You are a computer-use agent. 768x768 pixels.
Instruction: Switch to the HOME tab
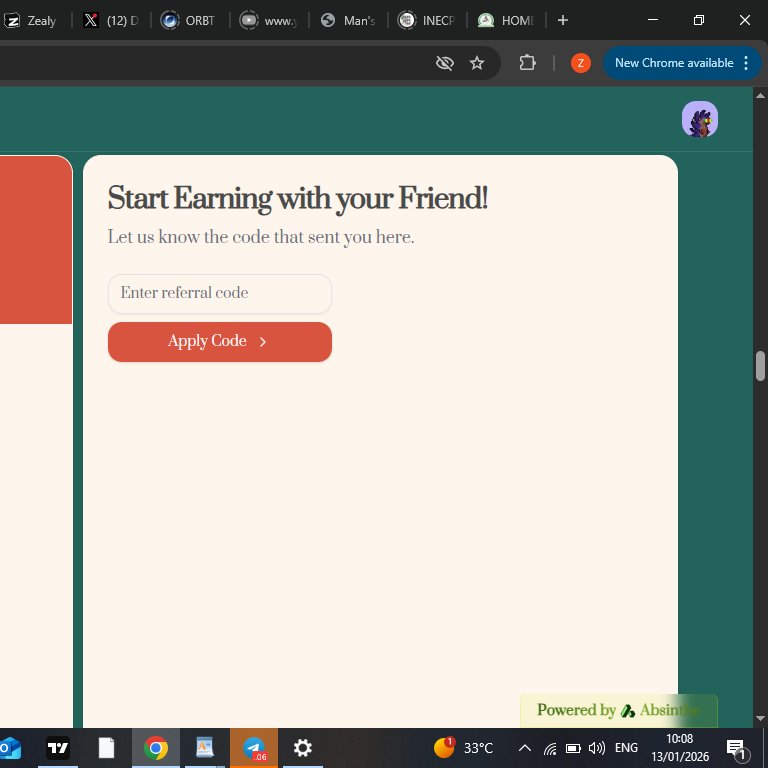pos(506,21)
